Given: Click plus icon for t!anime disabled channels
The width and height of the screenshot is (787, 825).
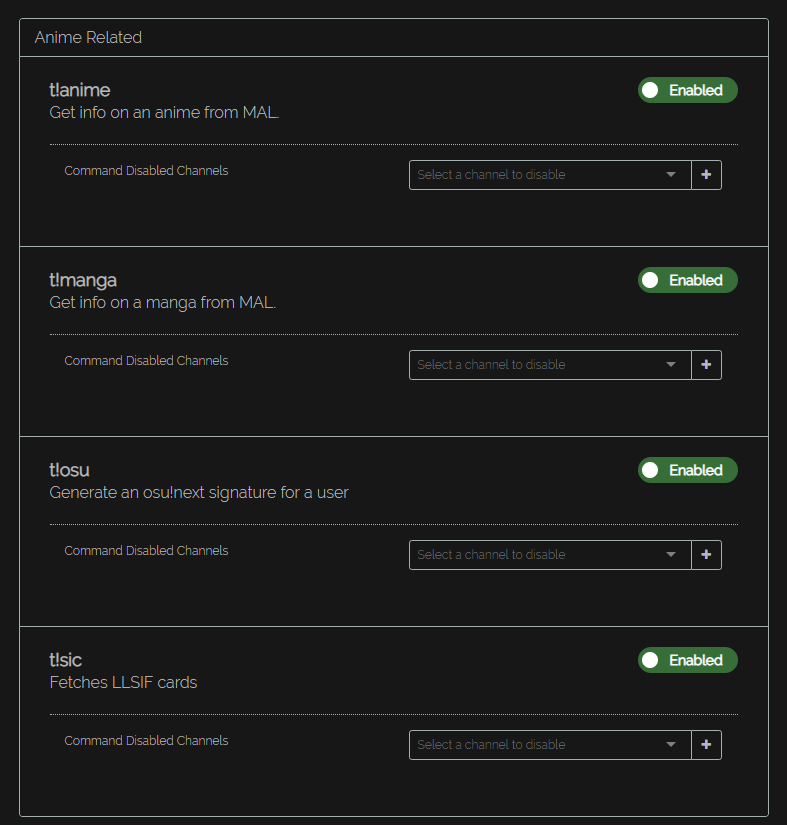Looking at the screenshot, I should [x=706, y=175].
